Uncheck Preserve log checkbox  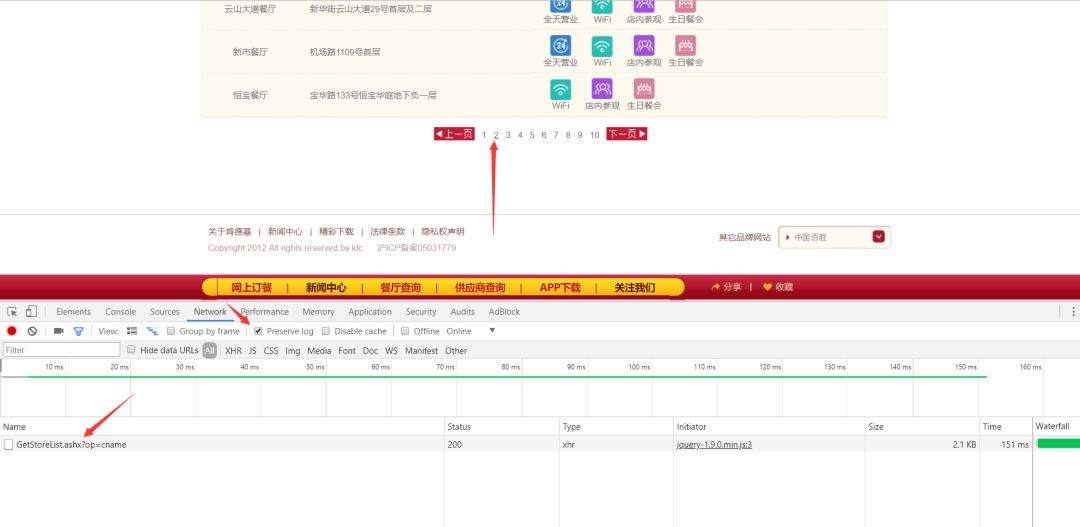(258, 331)
